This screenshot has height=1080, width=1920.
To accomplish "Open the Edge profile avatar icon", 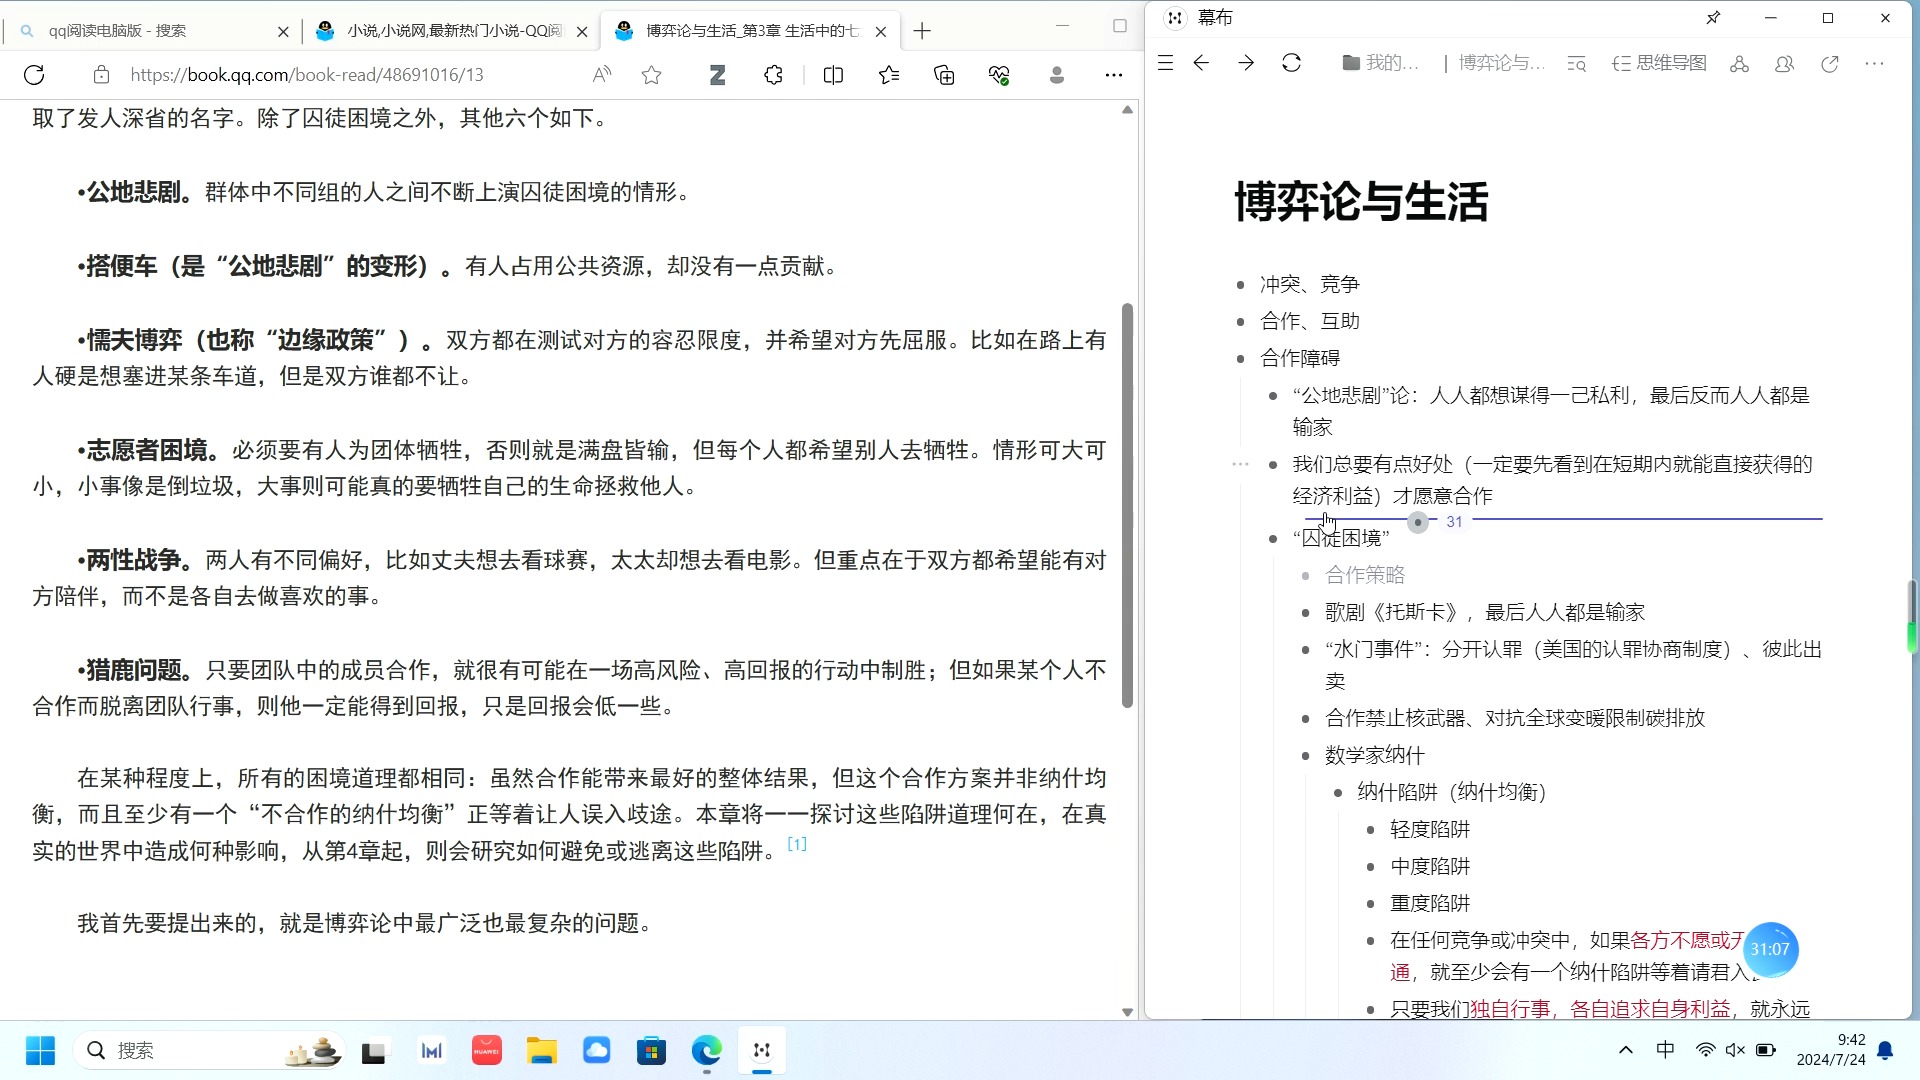I will pyautogui.click(x=1057, y=75).
